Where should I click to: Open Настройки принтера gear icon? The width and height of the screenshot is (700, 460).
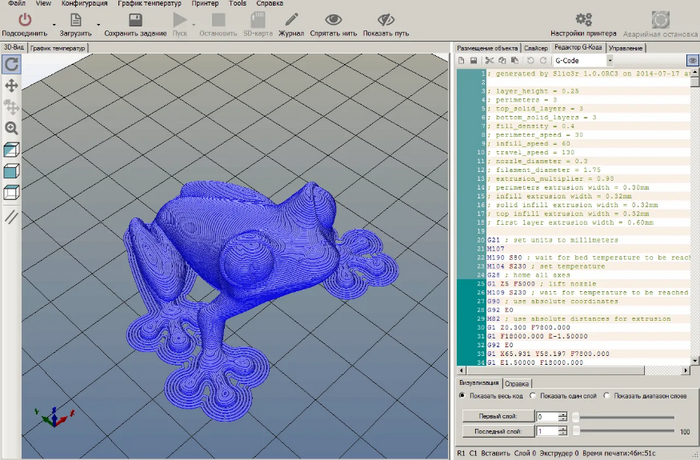pyautogui.click(x=582, y=19)
